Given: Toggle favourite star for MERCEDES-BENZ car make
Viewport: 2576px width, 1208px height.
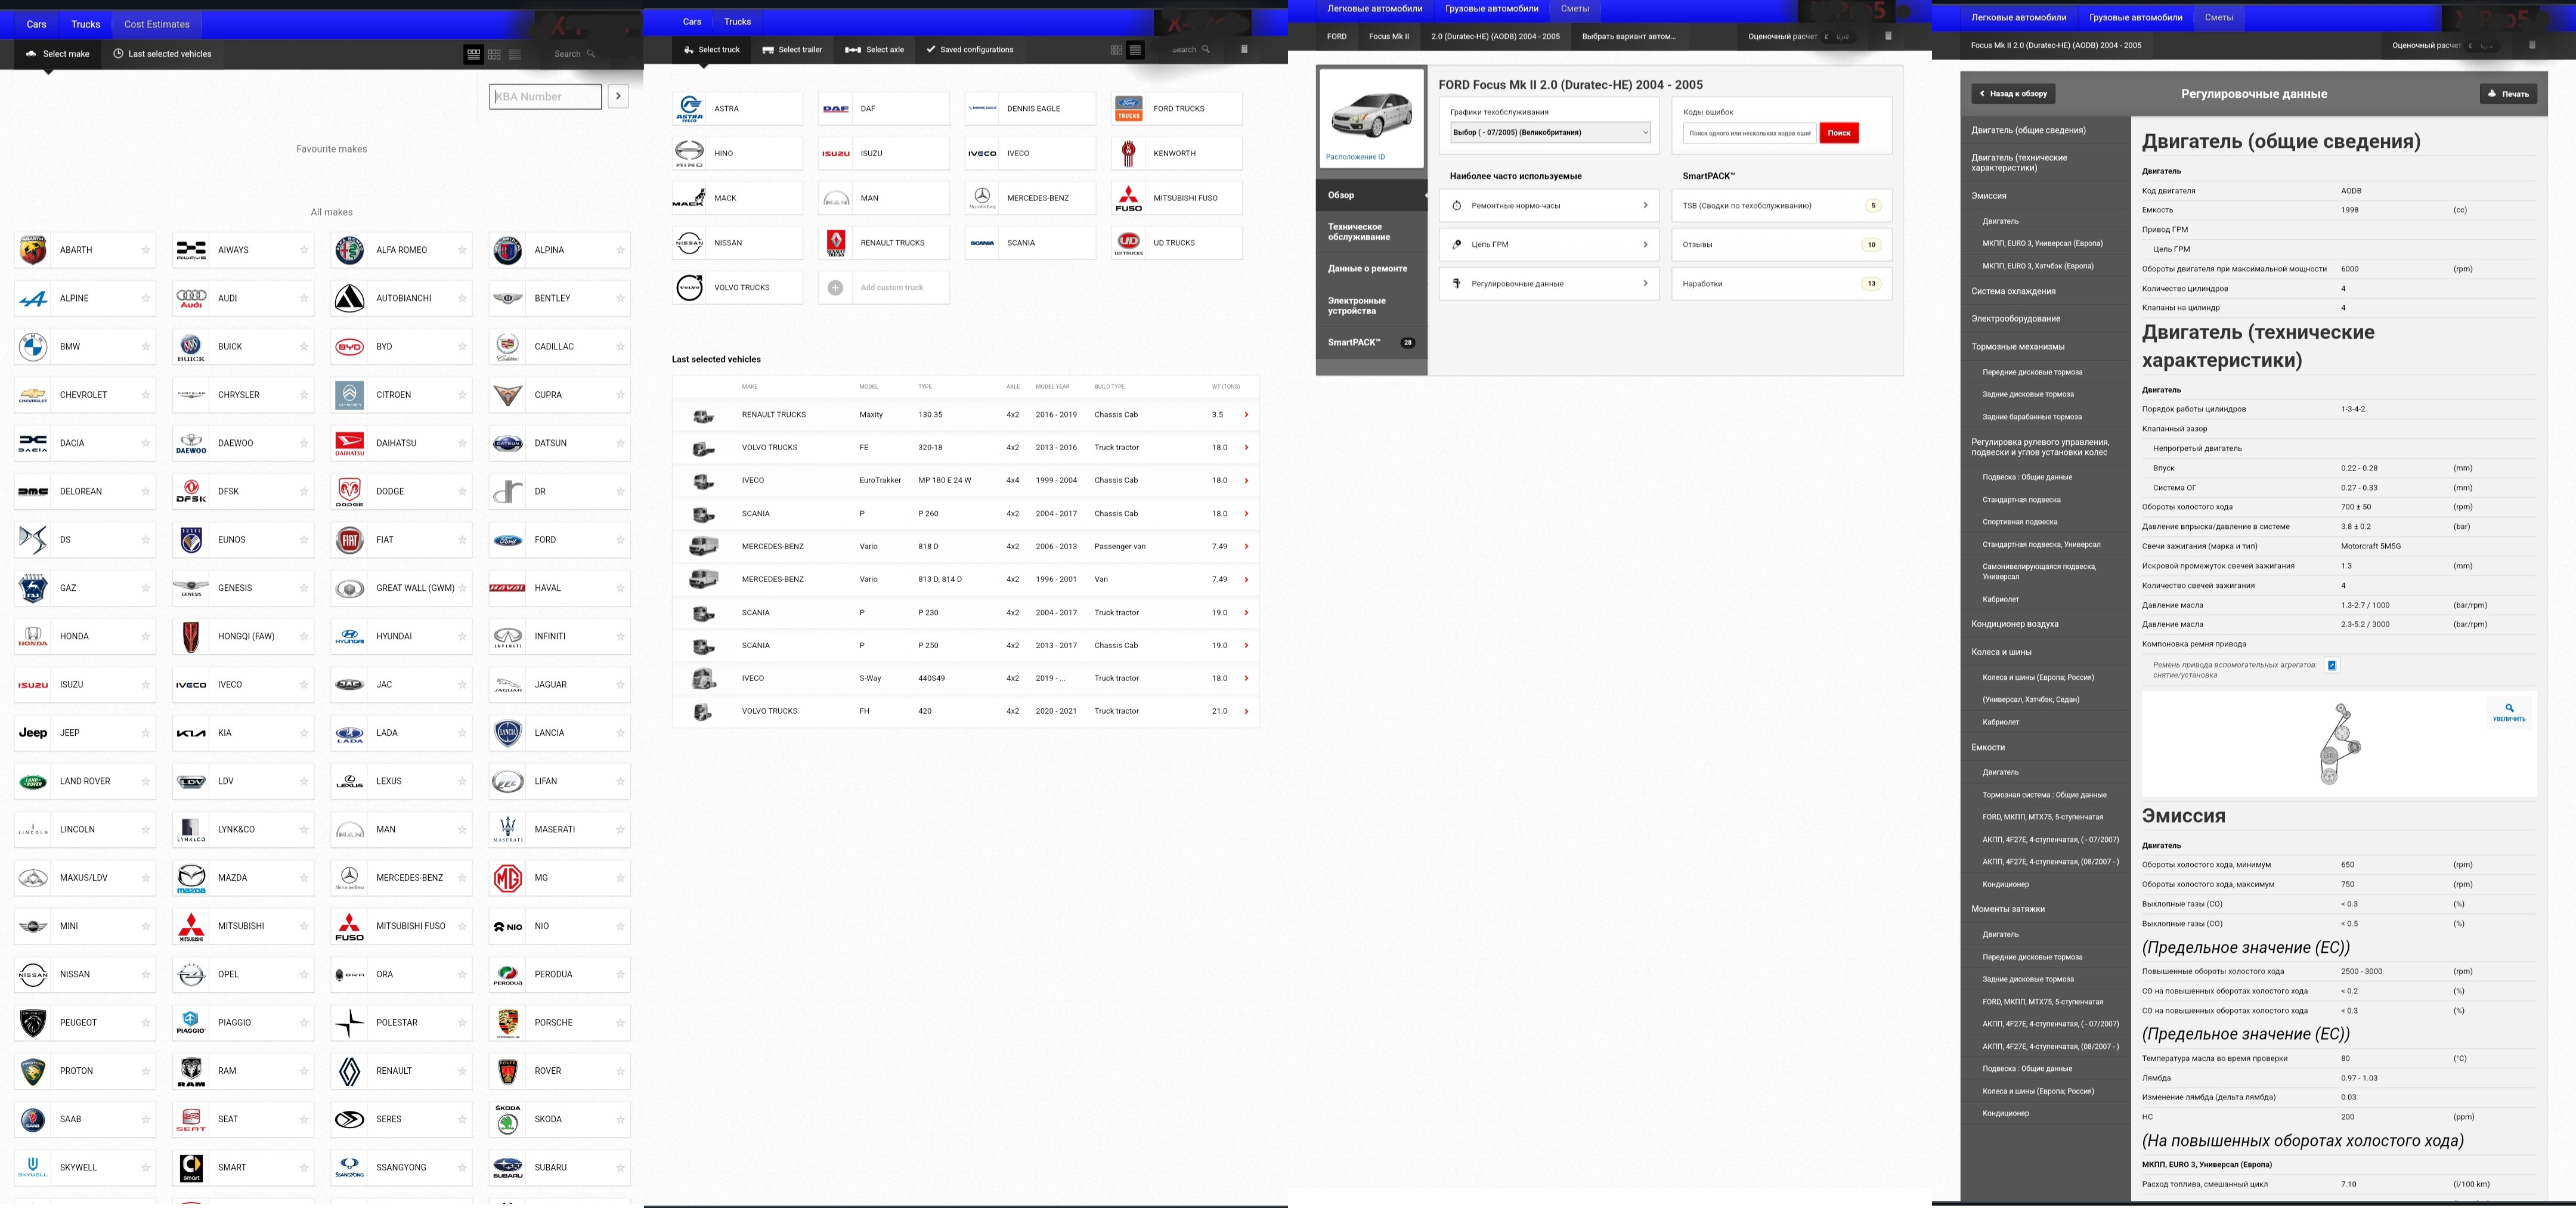Looking at the screenshot, I should click(x=462, y=878).
